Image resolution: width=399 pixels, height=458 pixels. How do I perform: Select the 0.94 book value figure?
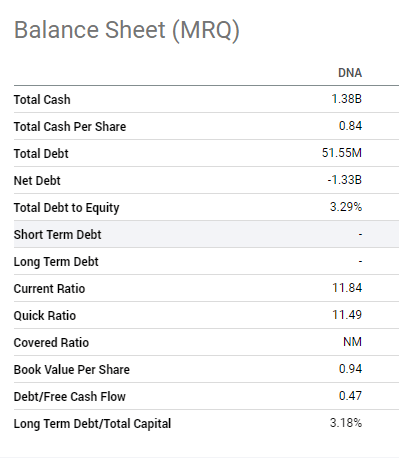pyautogui.click(x=350, y=369)
